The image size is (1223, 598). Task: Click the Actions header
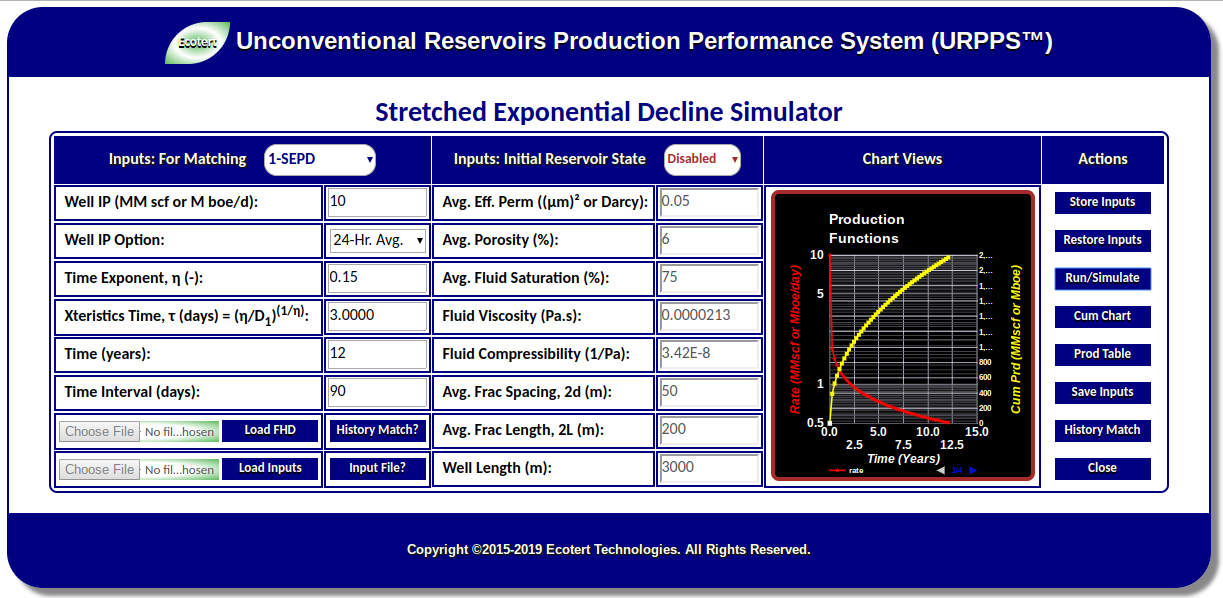(1103, 159)
